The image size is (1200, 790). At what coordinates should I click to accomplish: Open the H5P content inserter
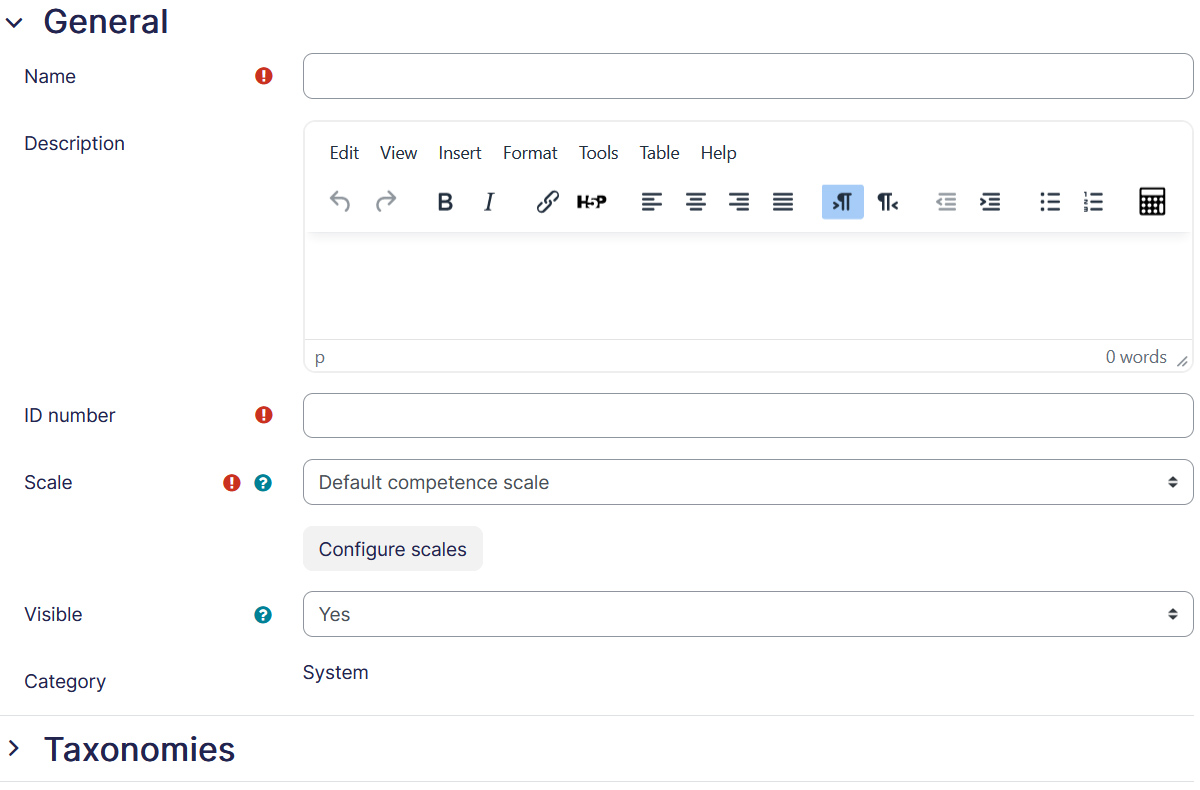592,202
